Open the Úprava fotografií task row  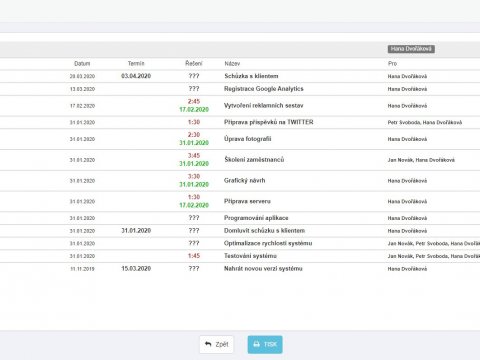(x=240, y=139)
